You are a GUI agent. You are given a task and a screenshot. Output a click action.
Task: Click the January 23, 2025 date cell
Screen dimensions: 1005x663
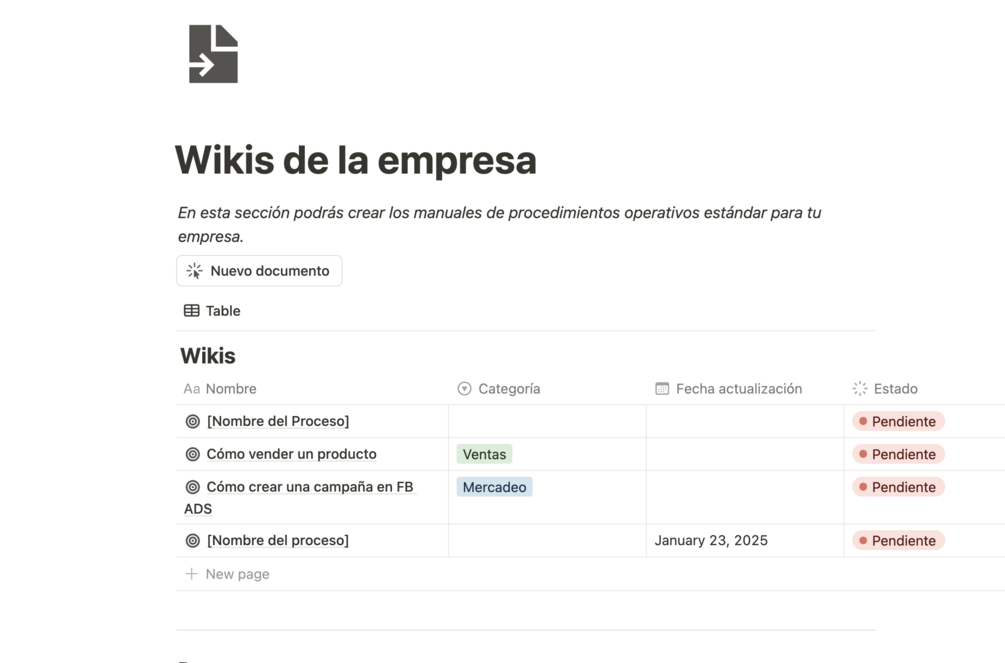(x=711, y=541)
